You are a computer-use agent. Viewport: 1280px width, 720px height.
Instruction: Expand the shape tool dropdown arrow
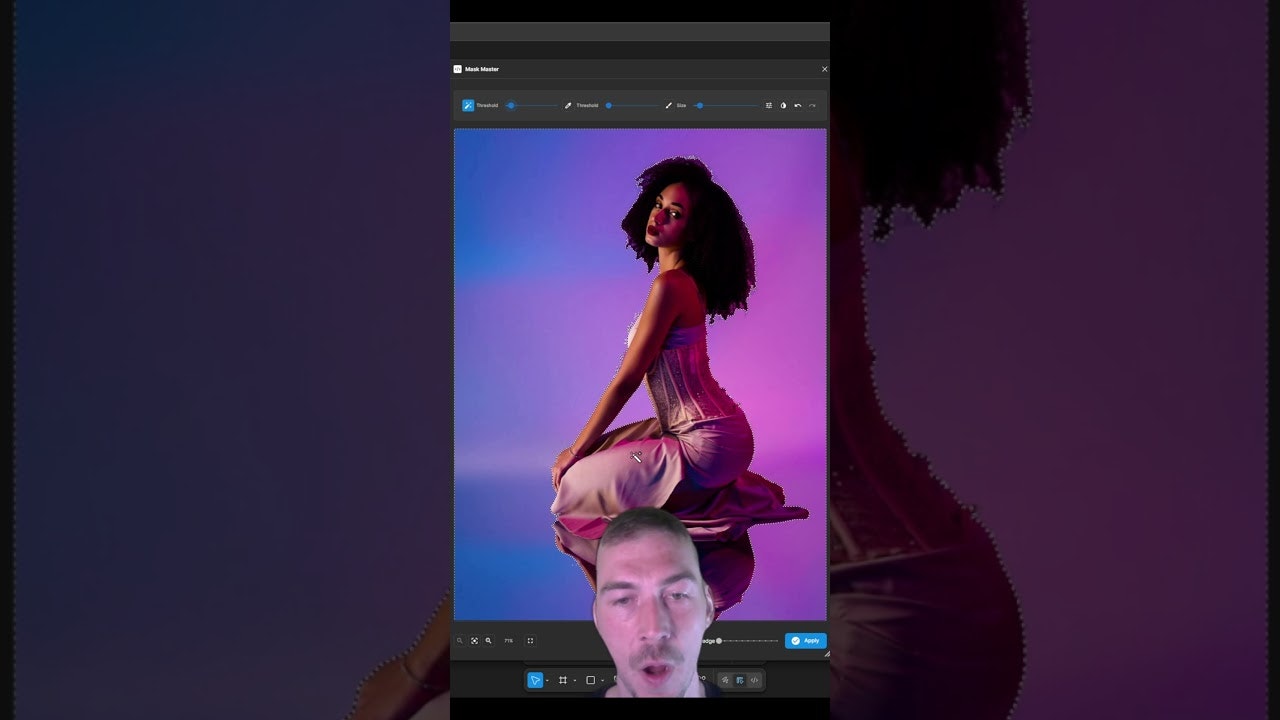click(x=602, y=681)
